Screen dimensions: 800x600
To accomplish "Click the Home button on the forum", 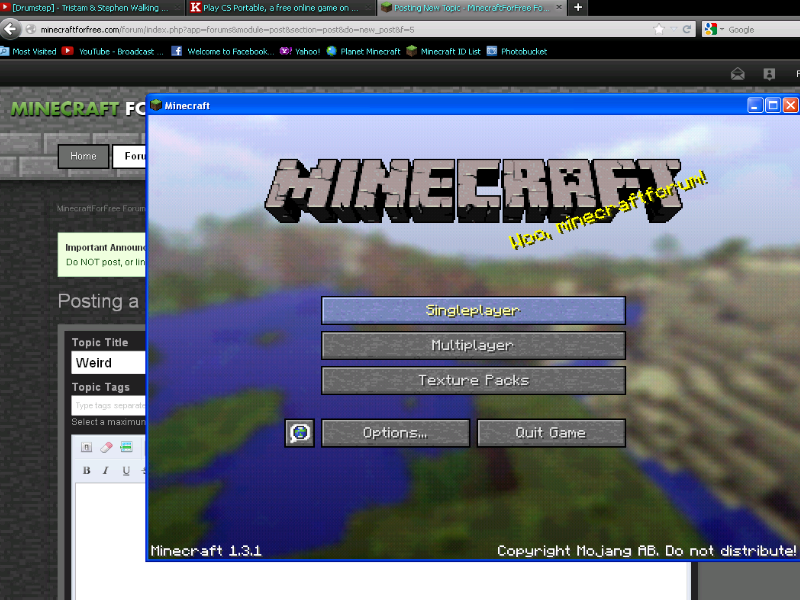I will pos(83,156).
